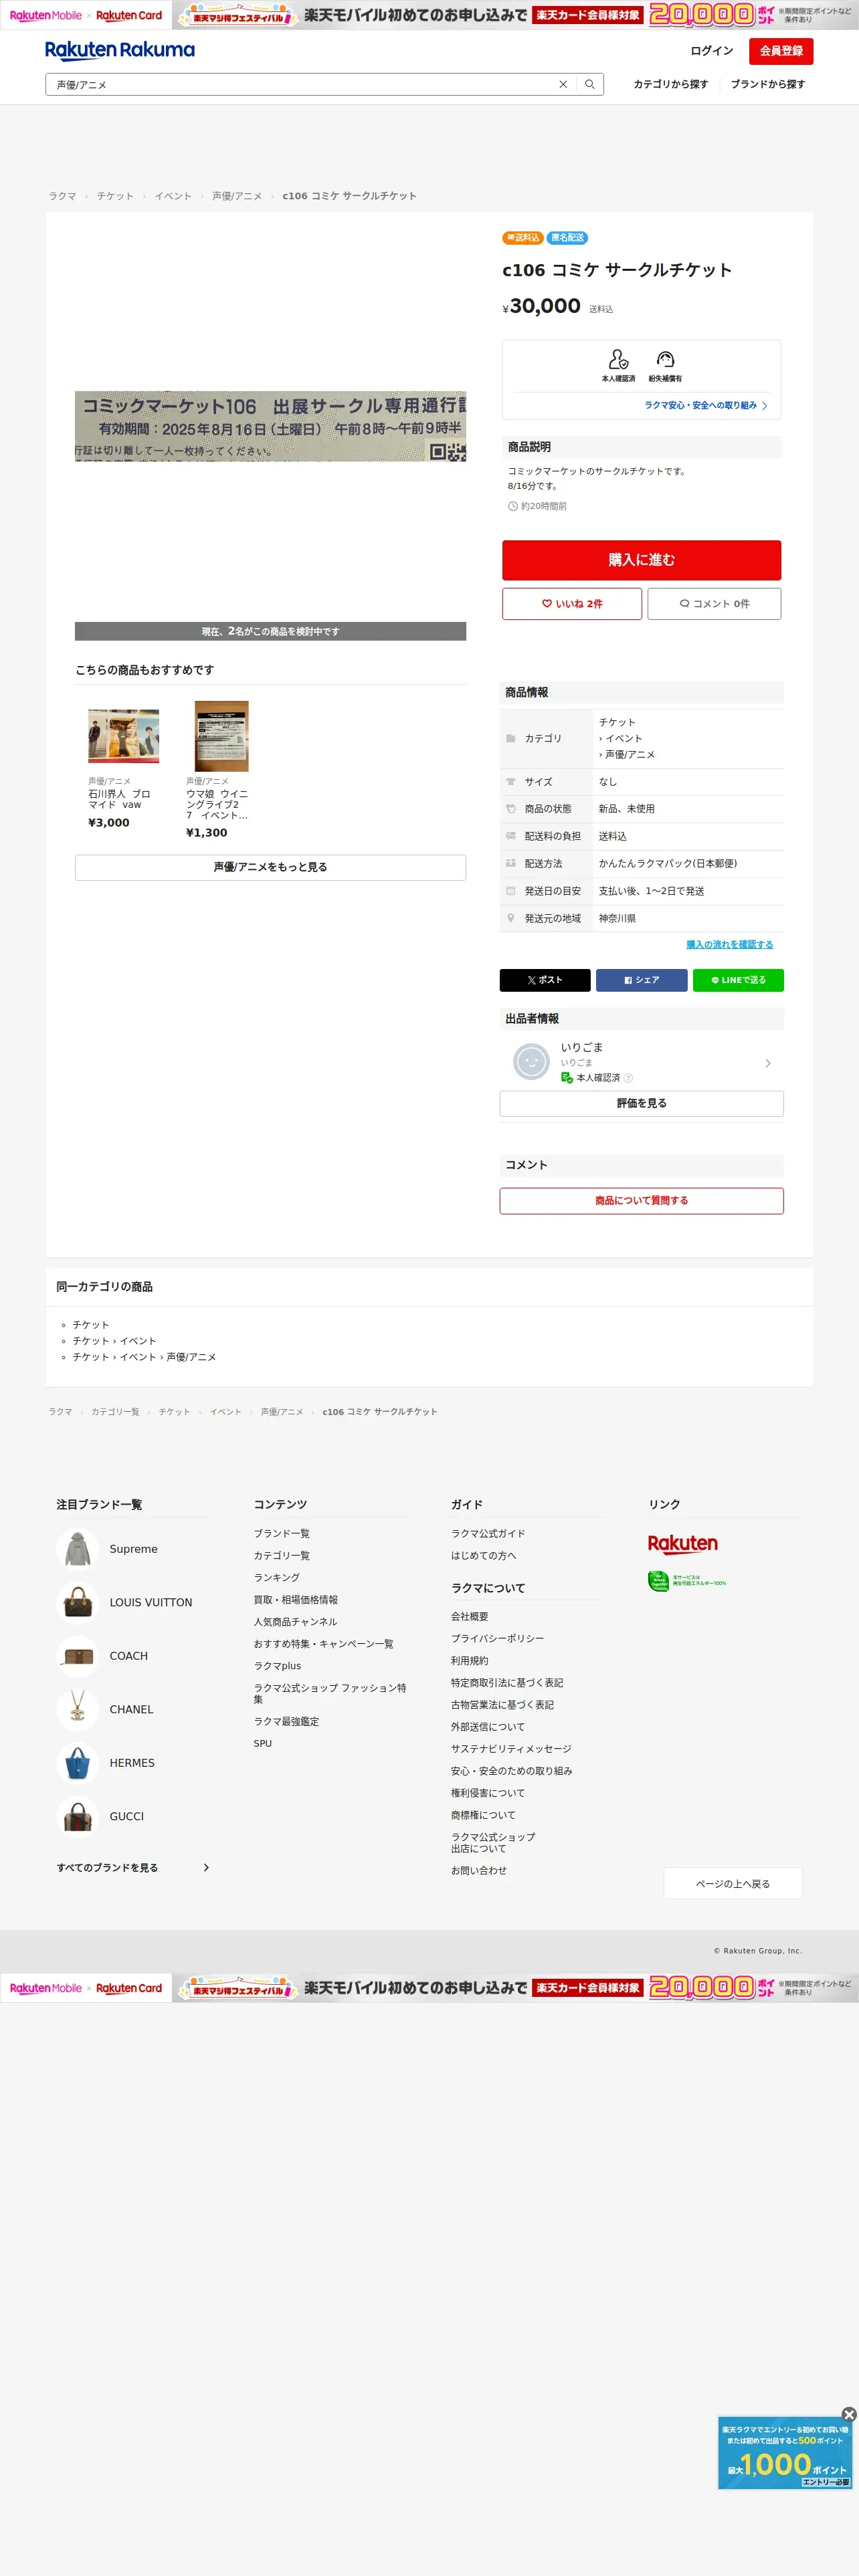Send via the green LINEで送る button
The image size is (859, 2576).
[x=738, y=980]
